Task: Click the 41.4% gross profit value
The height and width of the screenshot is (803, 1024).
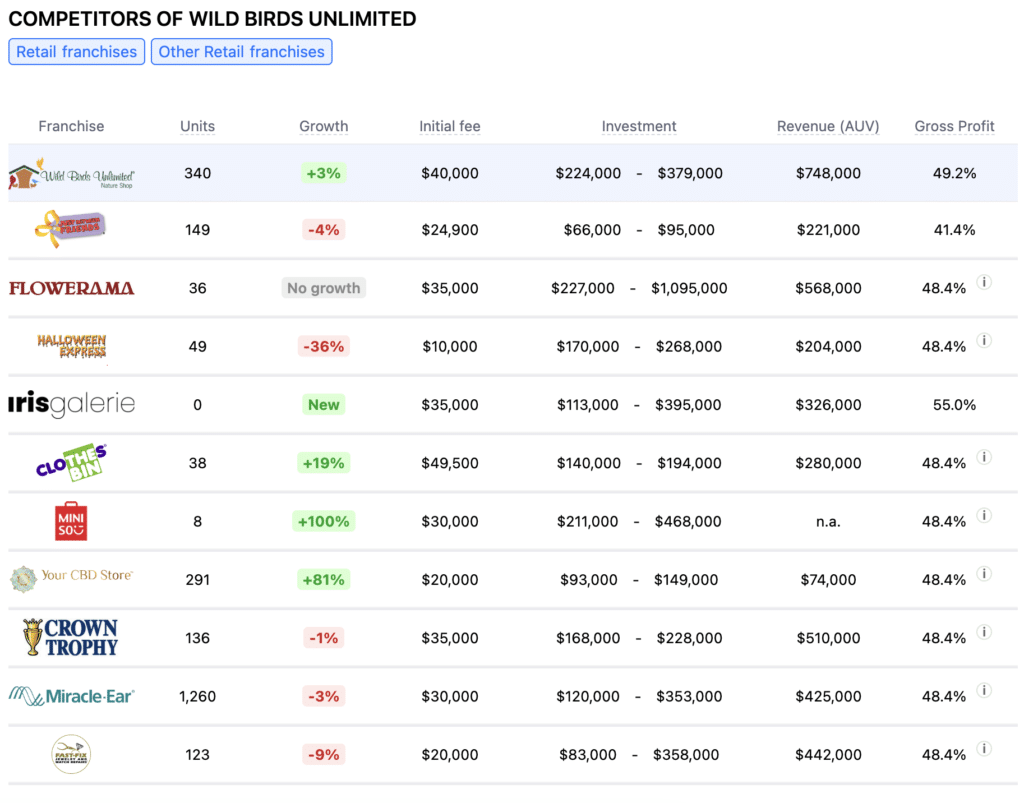Action: click(x=954, y=230)
